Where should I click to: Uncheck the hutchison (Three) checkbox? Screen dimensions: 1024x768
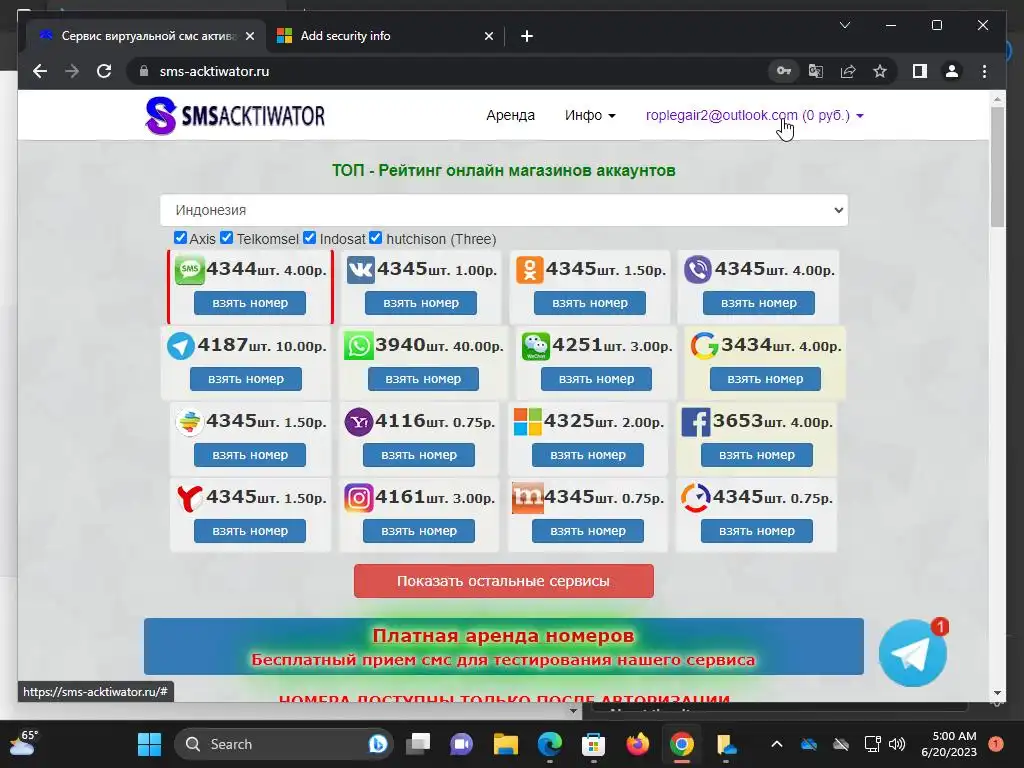[376, 238]
